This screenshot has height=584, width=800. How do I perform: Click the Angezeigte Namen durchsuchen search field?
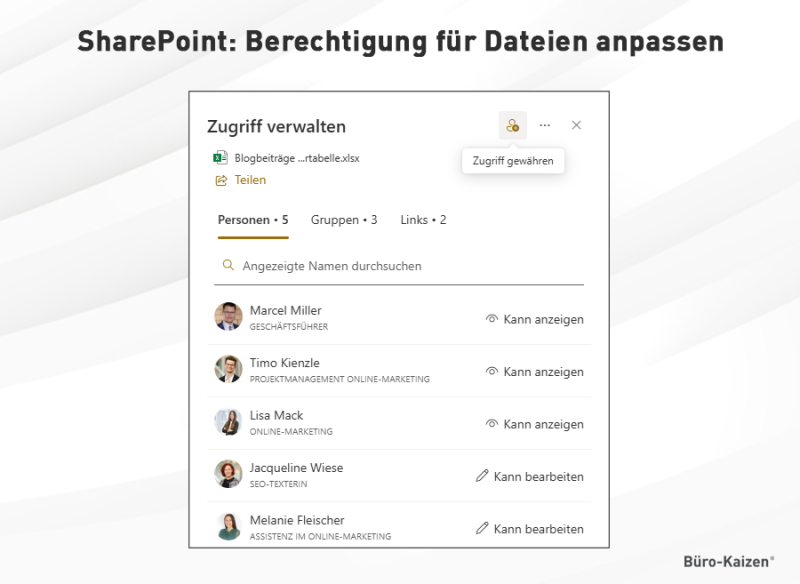330,265
